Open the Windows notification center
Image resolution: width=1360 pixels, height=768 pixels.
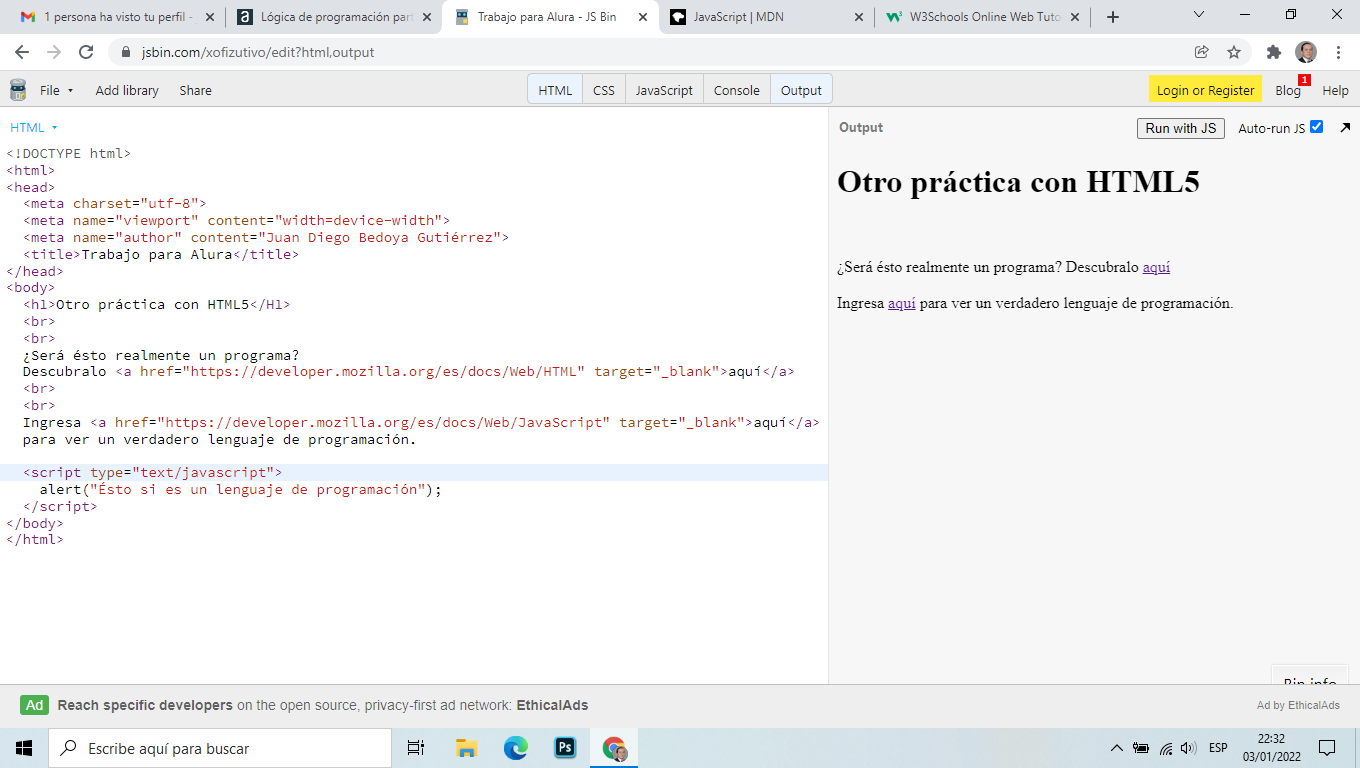point(1327,748)
